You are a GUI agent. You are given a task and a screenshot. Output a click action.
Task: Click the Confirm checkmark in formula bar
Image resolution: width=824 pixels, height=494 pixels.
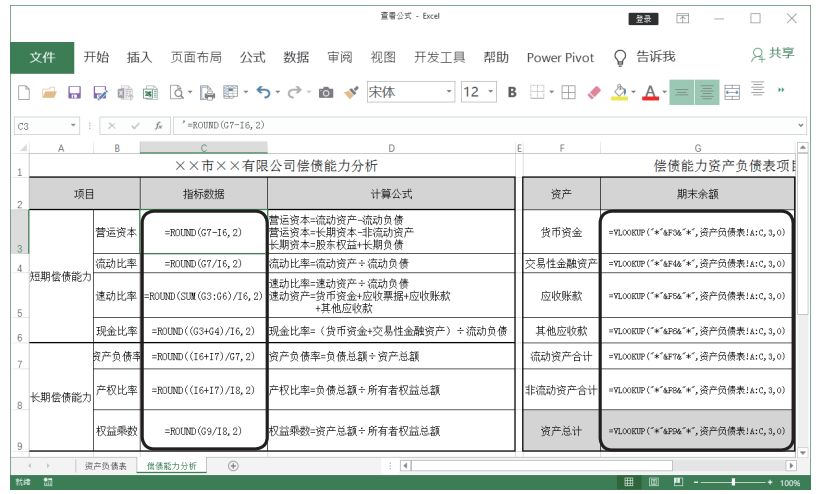[135, 126]
